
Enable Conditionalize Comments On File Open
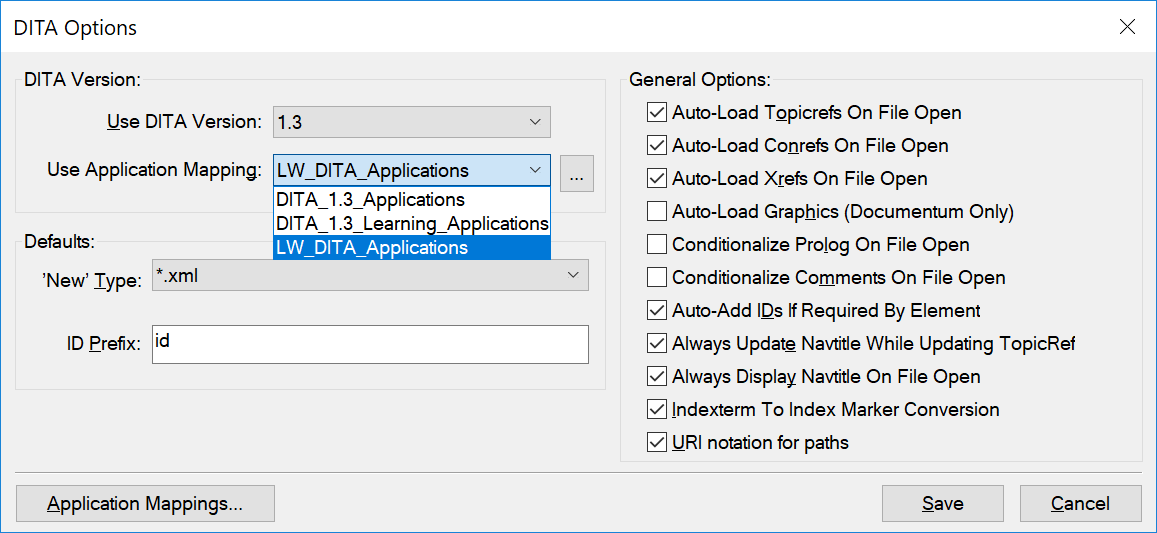point(657,277)
